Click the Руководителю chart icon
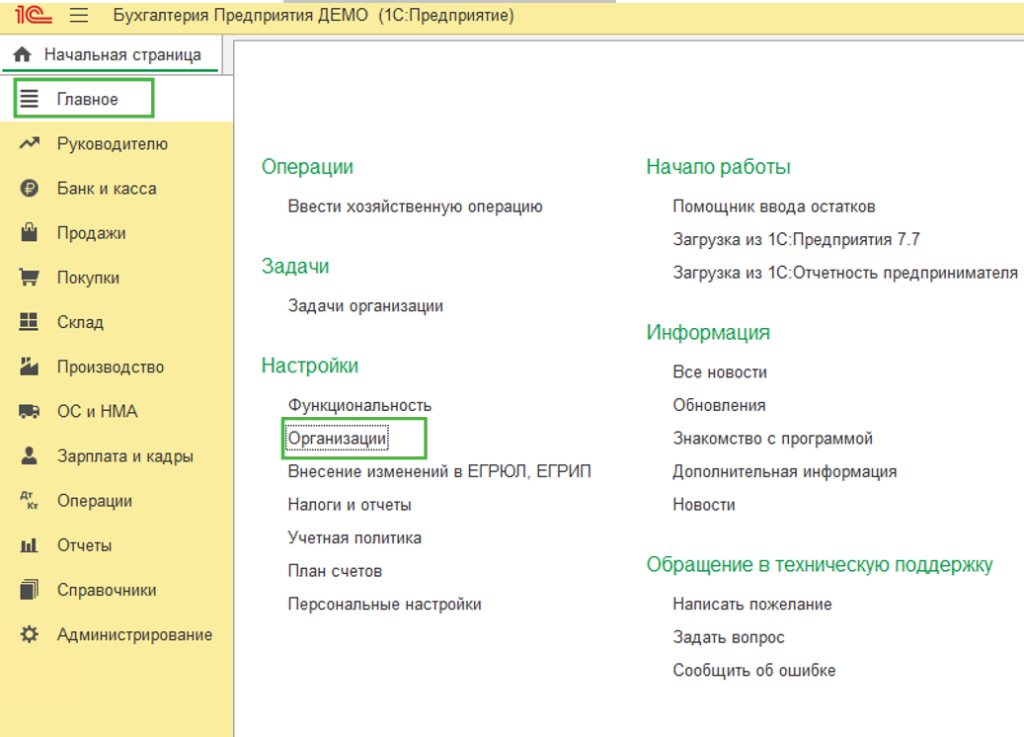 29,143
